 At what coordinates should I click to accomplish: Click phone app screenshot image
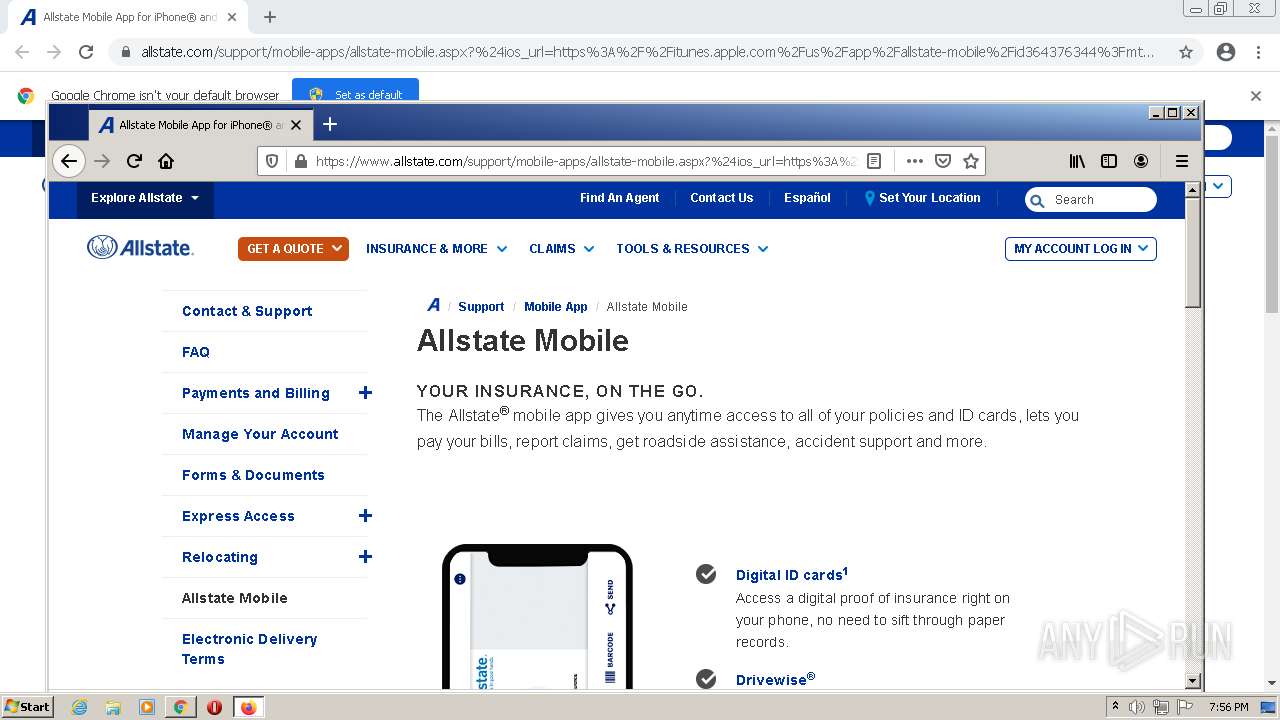(x=538, y=617)
